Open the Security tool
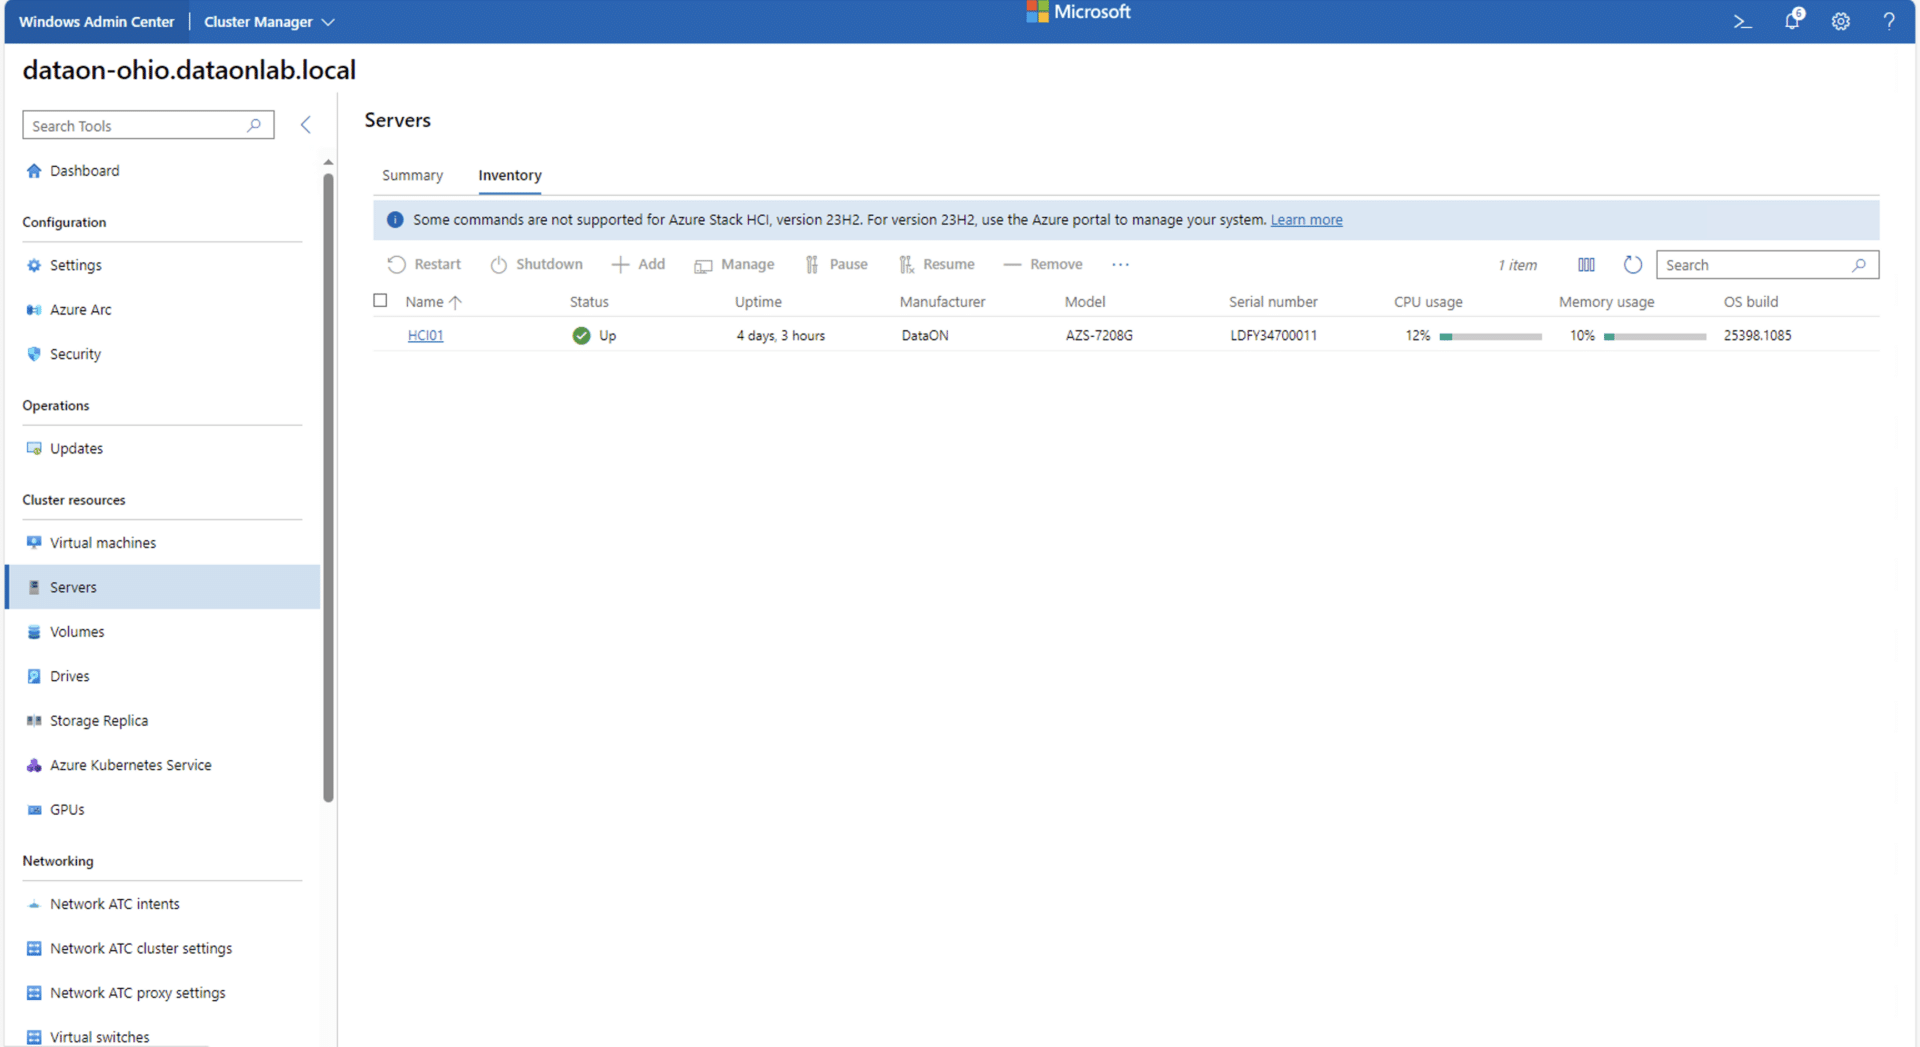 (x=75, y=354)
